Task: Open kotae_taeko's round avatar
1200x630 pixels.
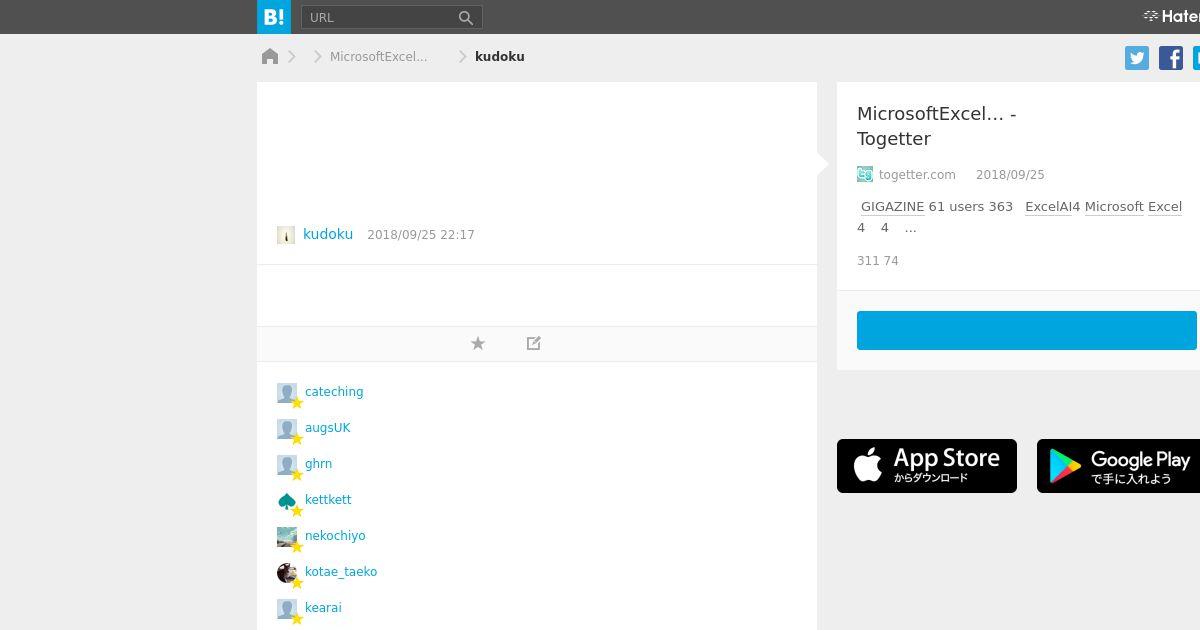Action: tap(287, 573)
